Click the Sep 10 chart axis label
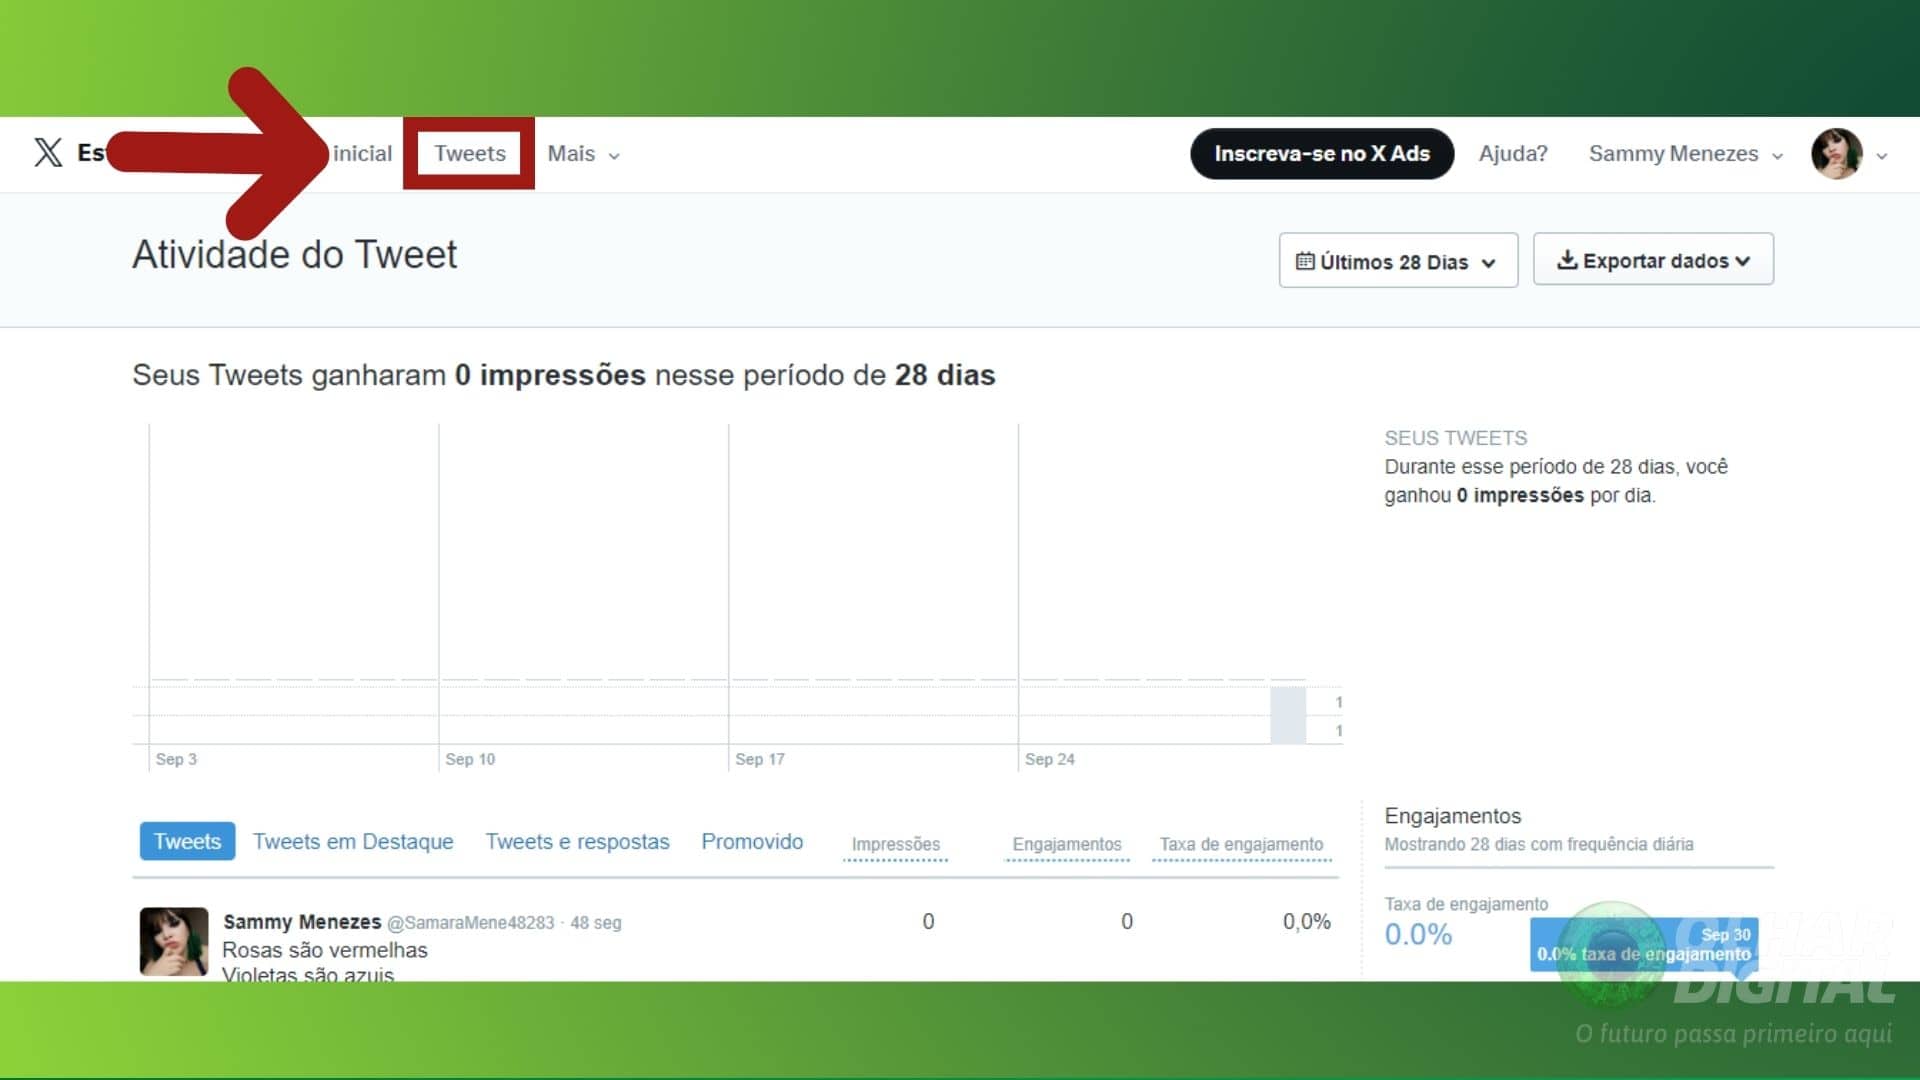1920x1080 pixels. 470,759
